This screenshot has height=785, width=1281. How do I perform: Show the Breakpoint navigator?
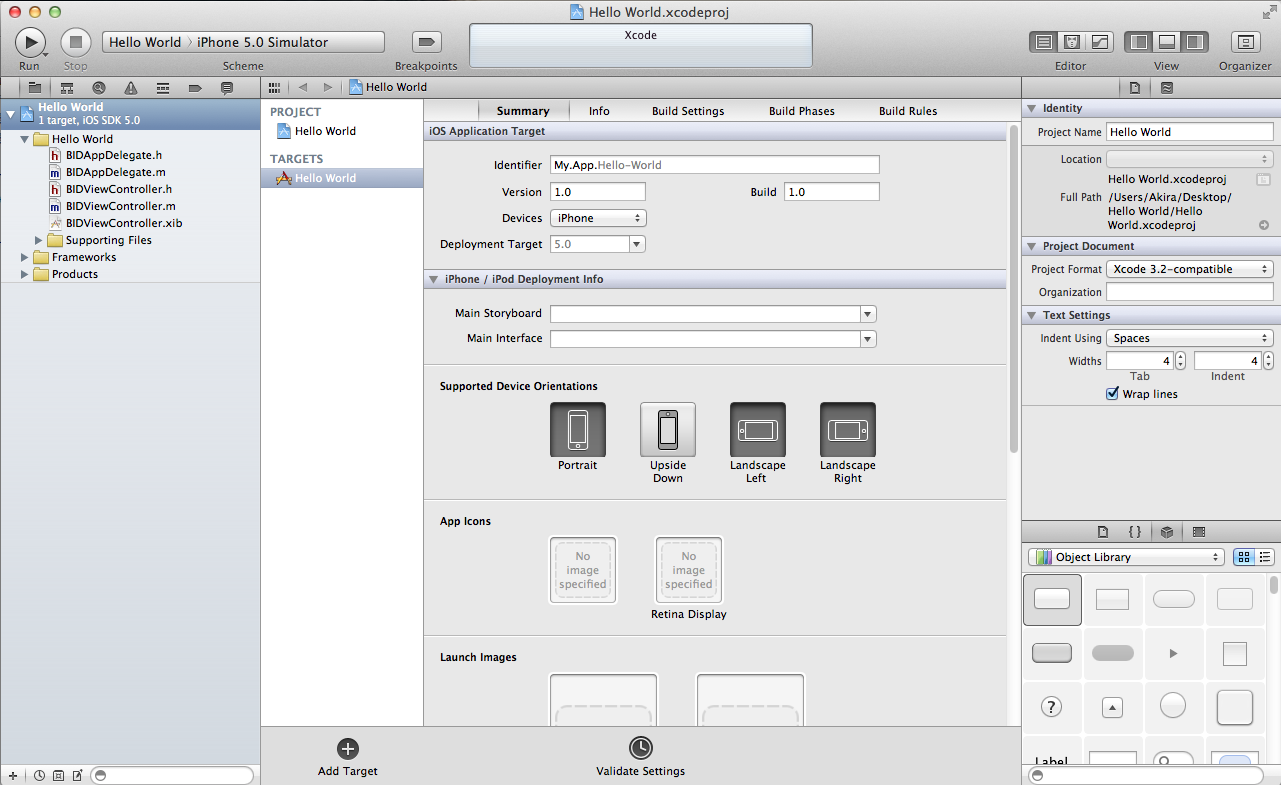coord(195,88)
